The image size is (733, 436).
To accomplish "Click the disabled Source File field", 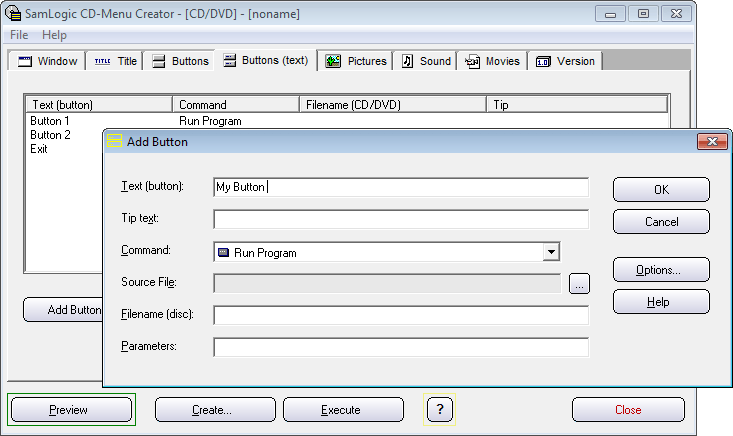I will (x=387, y=283).
